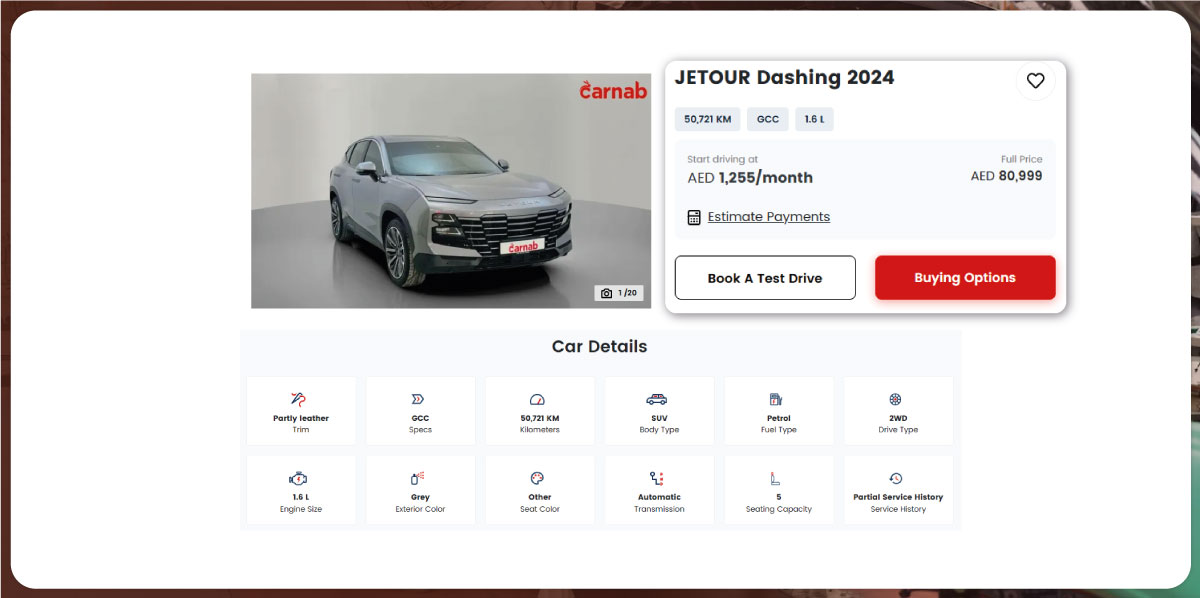Click the Partly leather trim icon
Image resolution: width=1200 pixels, height=598 pixels.
(x=300, y=399)
